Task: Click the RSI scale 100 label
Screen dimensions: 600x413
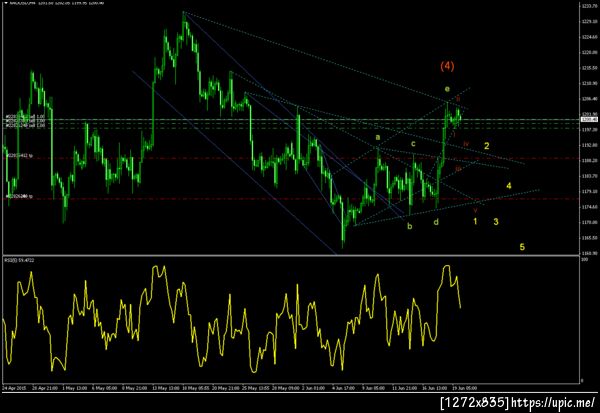Action: pos(584,260)
